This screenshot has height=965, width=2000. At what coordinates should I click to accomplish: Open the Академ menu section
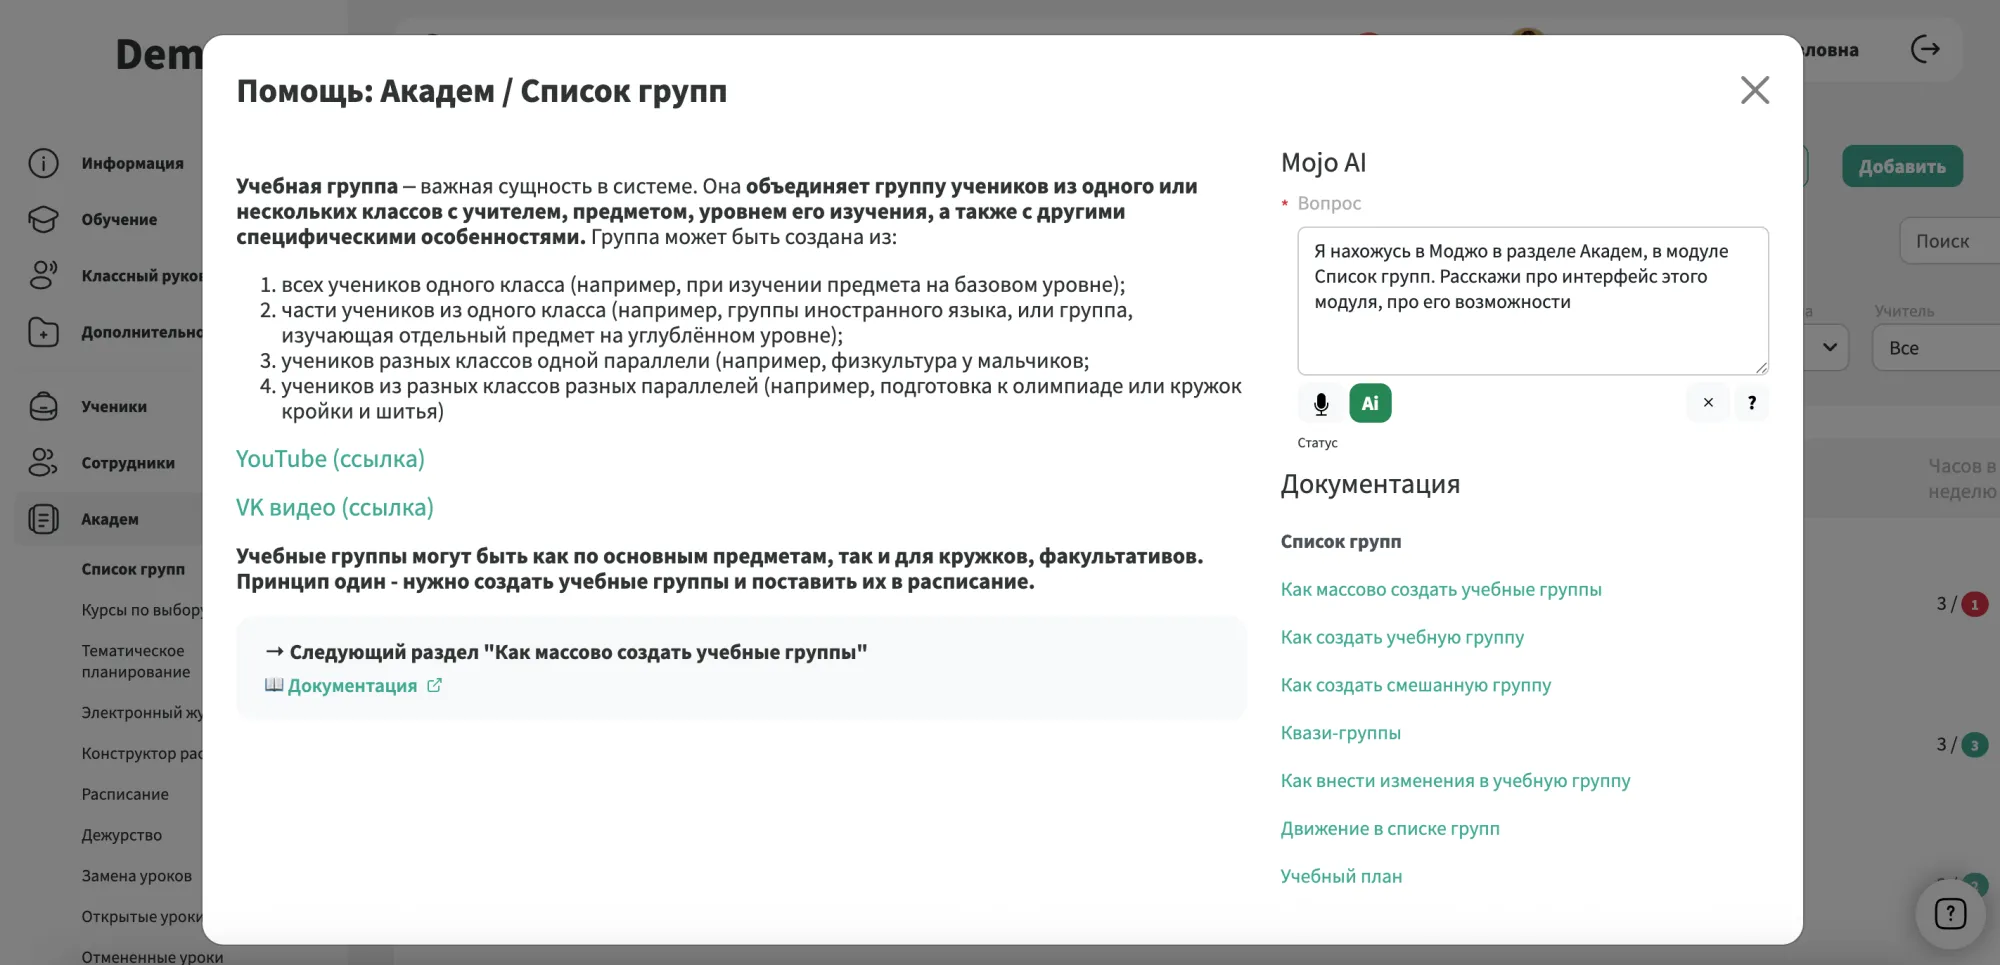coord(110,519)
